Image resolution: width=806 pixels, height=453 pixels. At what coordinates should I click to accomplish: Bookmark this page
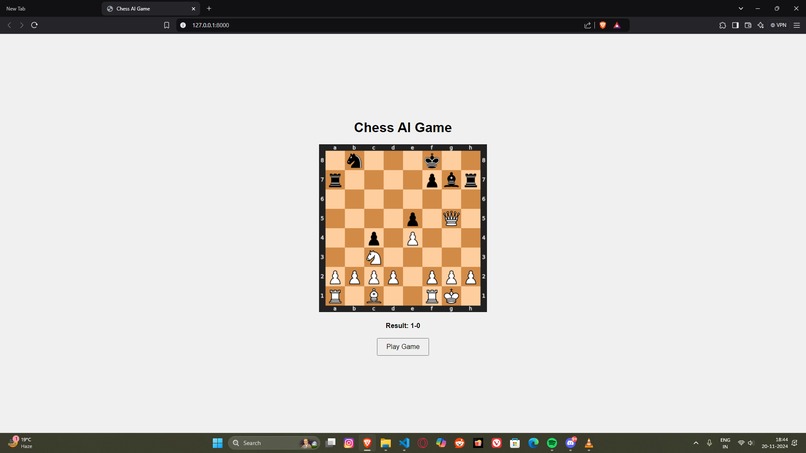click(166, 25)
